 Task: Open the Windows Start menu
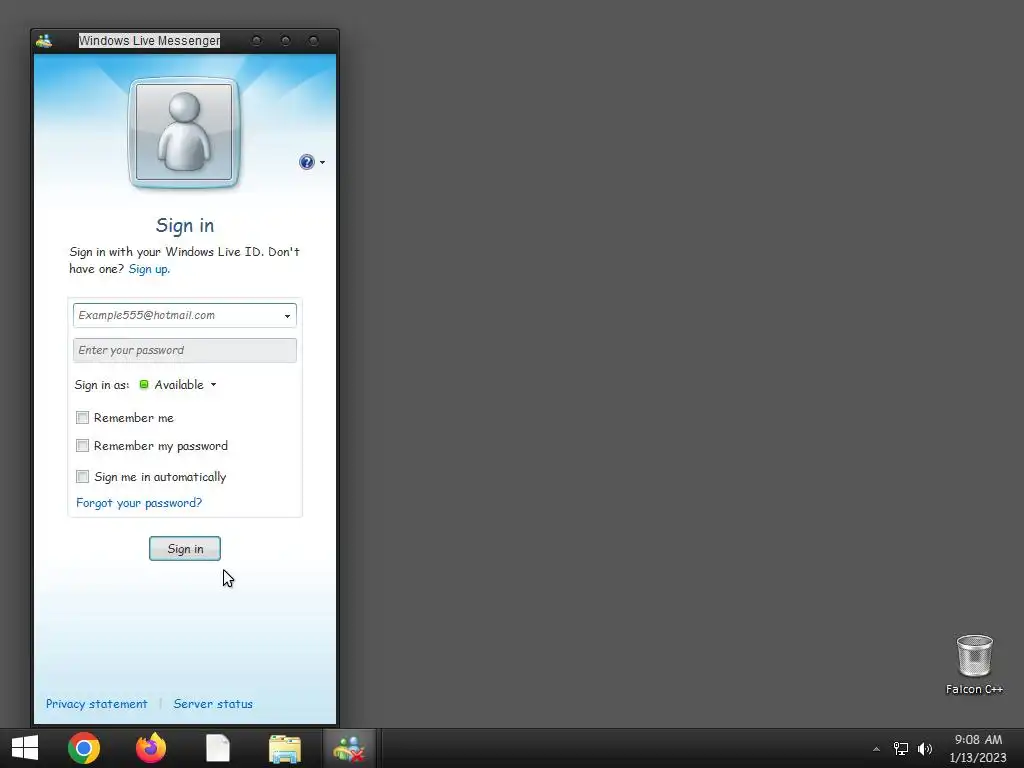[x=25, y=748]
